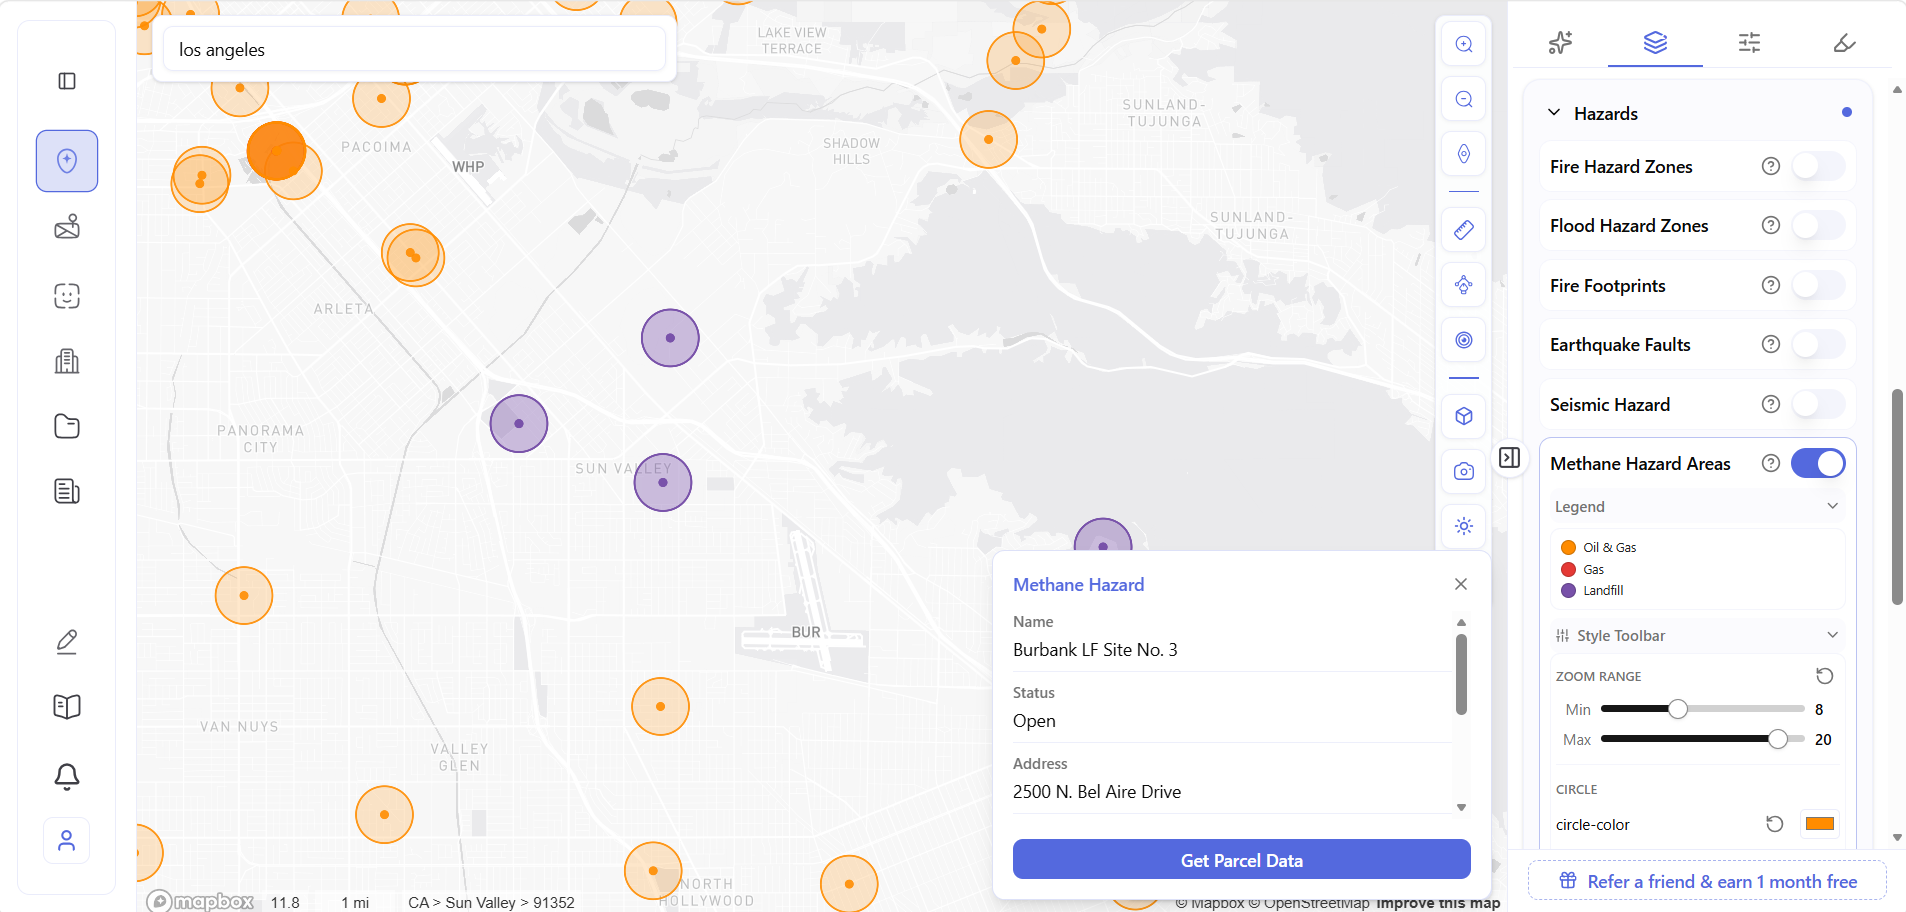1906x912 pixels.
Task: Click the drone-style map tool icon
Action: [1464, 285]
